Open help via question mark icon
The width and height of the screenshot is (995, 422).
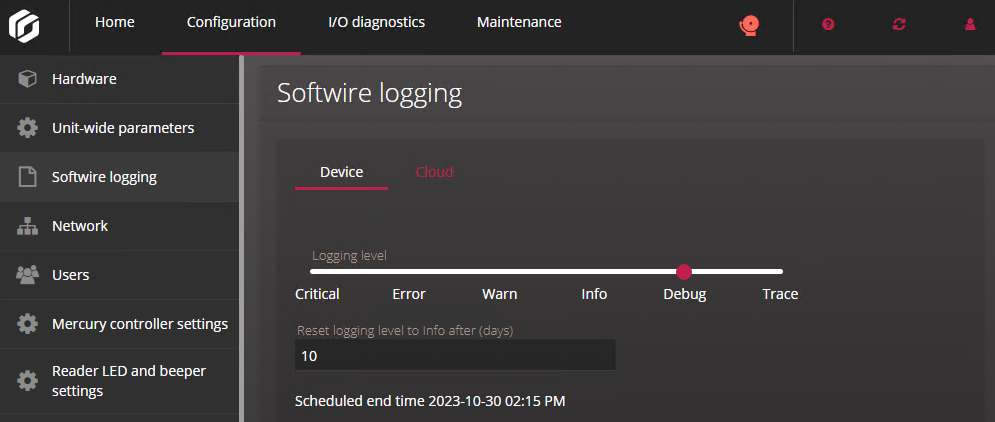pyautogui.click(x=828, y=25)
